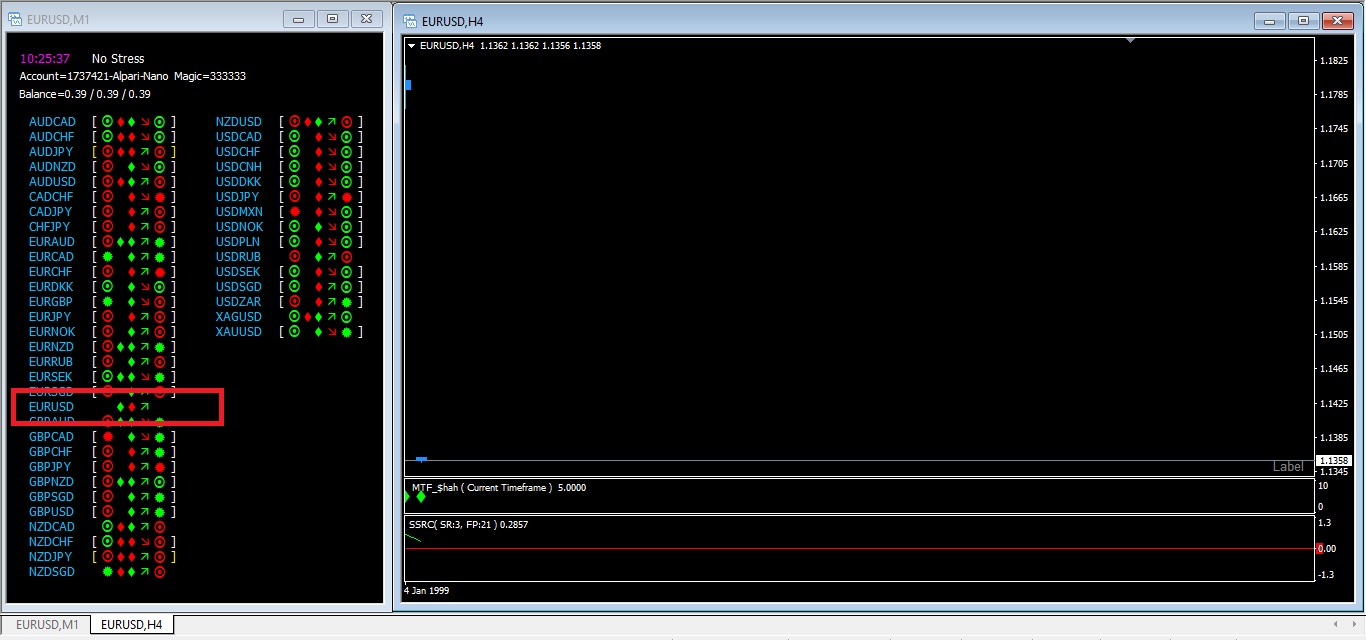Viewport: 1366px width, 640px height.
Task: Click the chart shift triangle marker at chart top
Action: click(x=1130, y=41)
